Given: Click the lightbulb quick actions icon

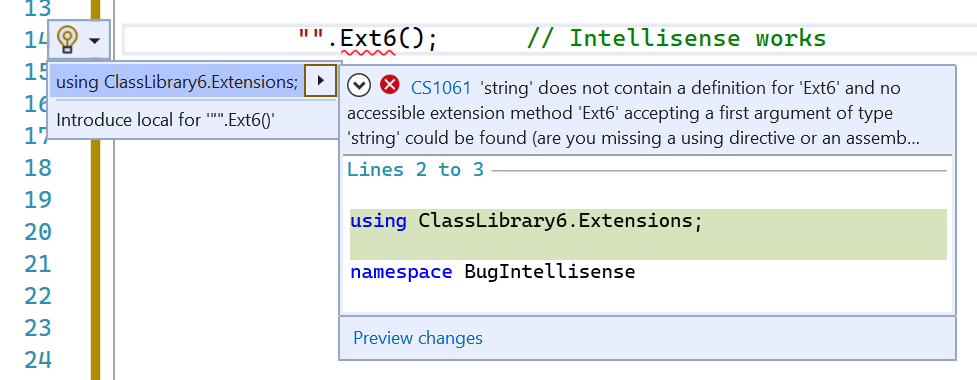Looking at the screenshot, I should [67, 40].
